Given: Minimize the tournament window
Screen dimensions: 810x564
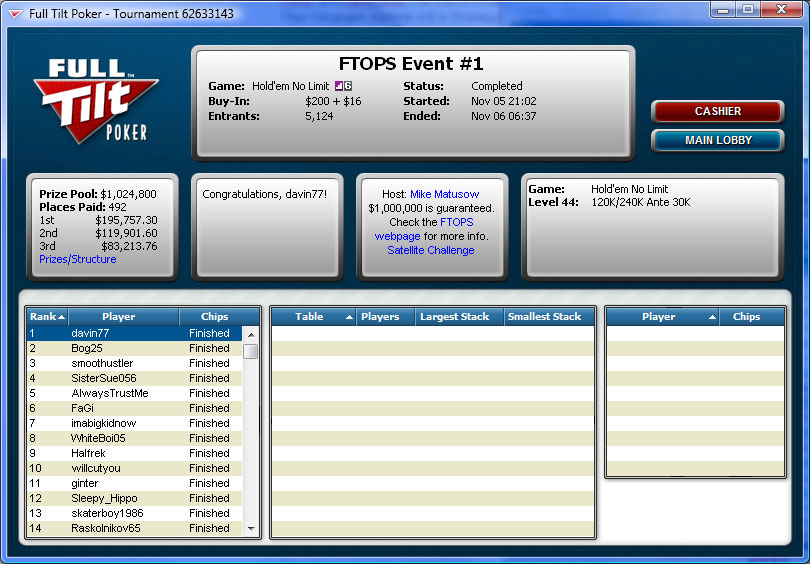Looking at the screenshot, I should coord(723,9).
